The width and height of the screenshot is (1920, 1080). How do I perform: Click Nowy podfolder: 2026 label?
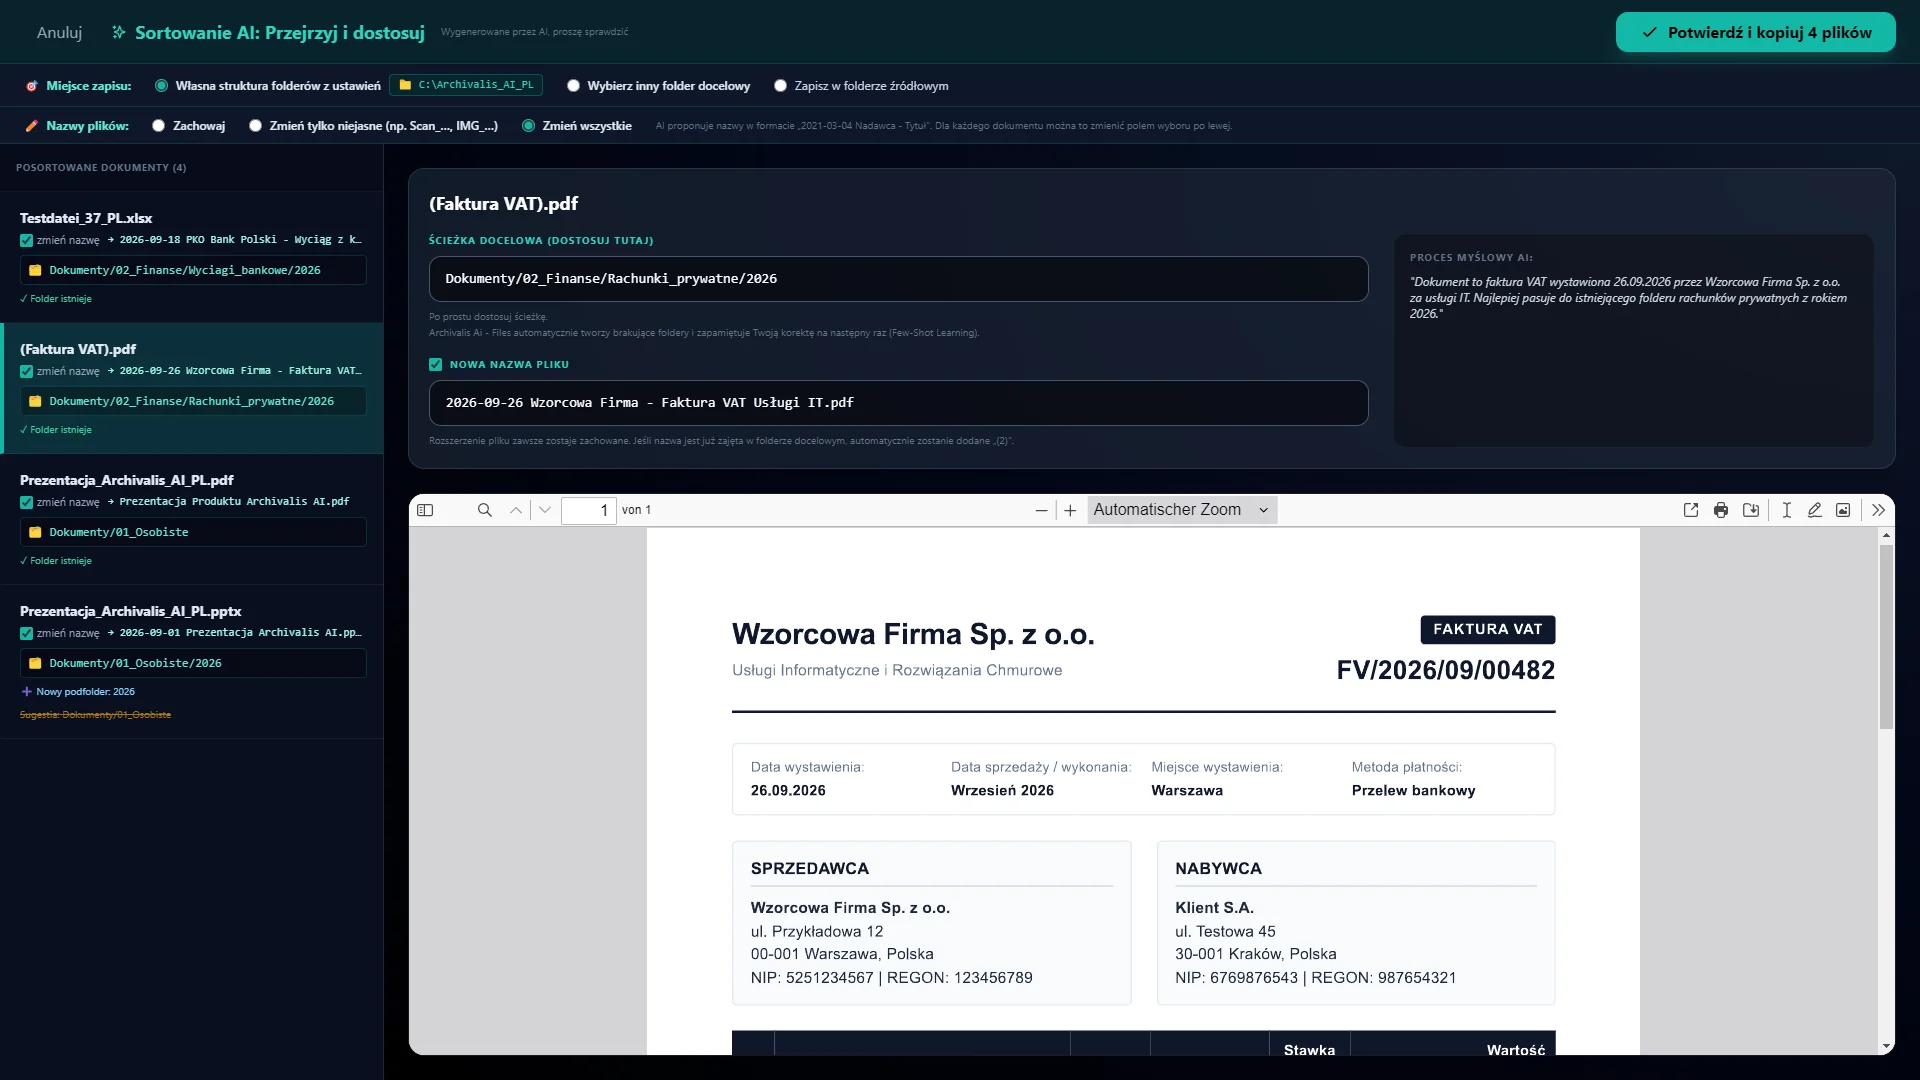[78, 692]
